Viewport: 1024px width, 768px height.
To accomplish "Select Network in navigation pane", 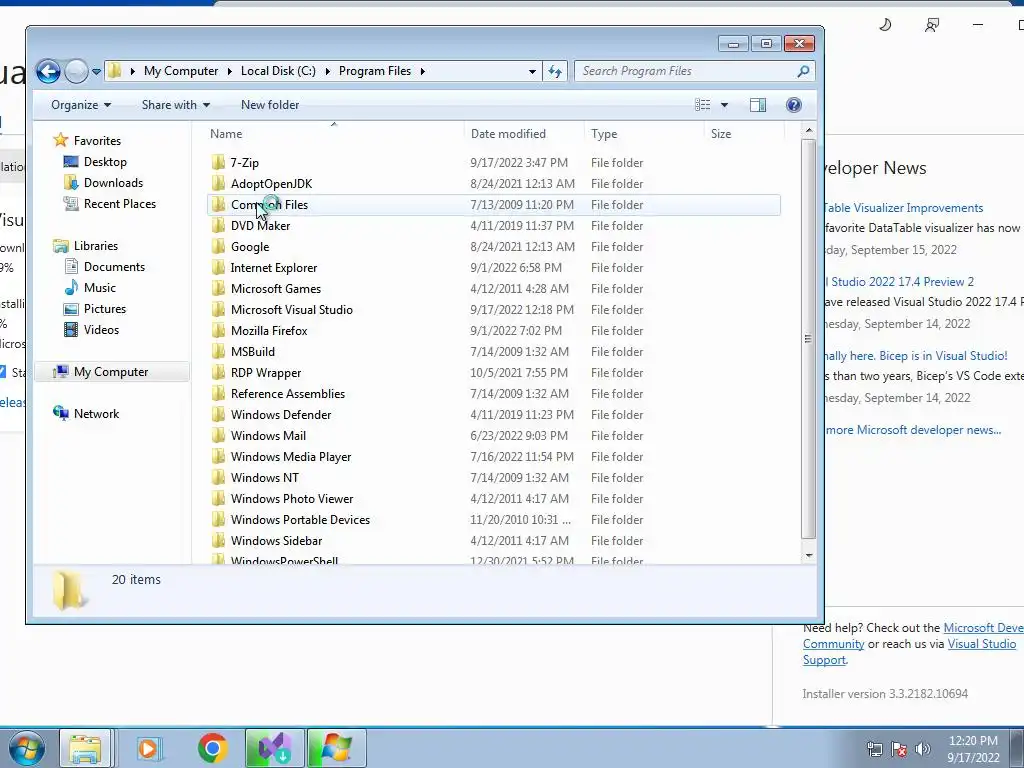I will coord(96,413).
